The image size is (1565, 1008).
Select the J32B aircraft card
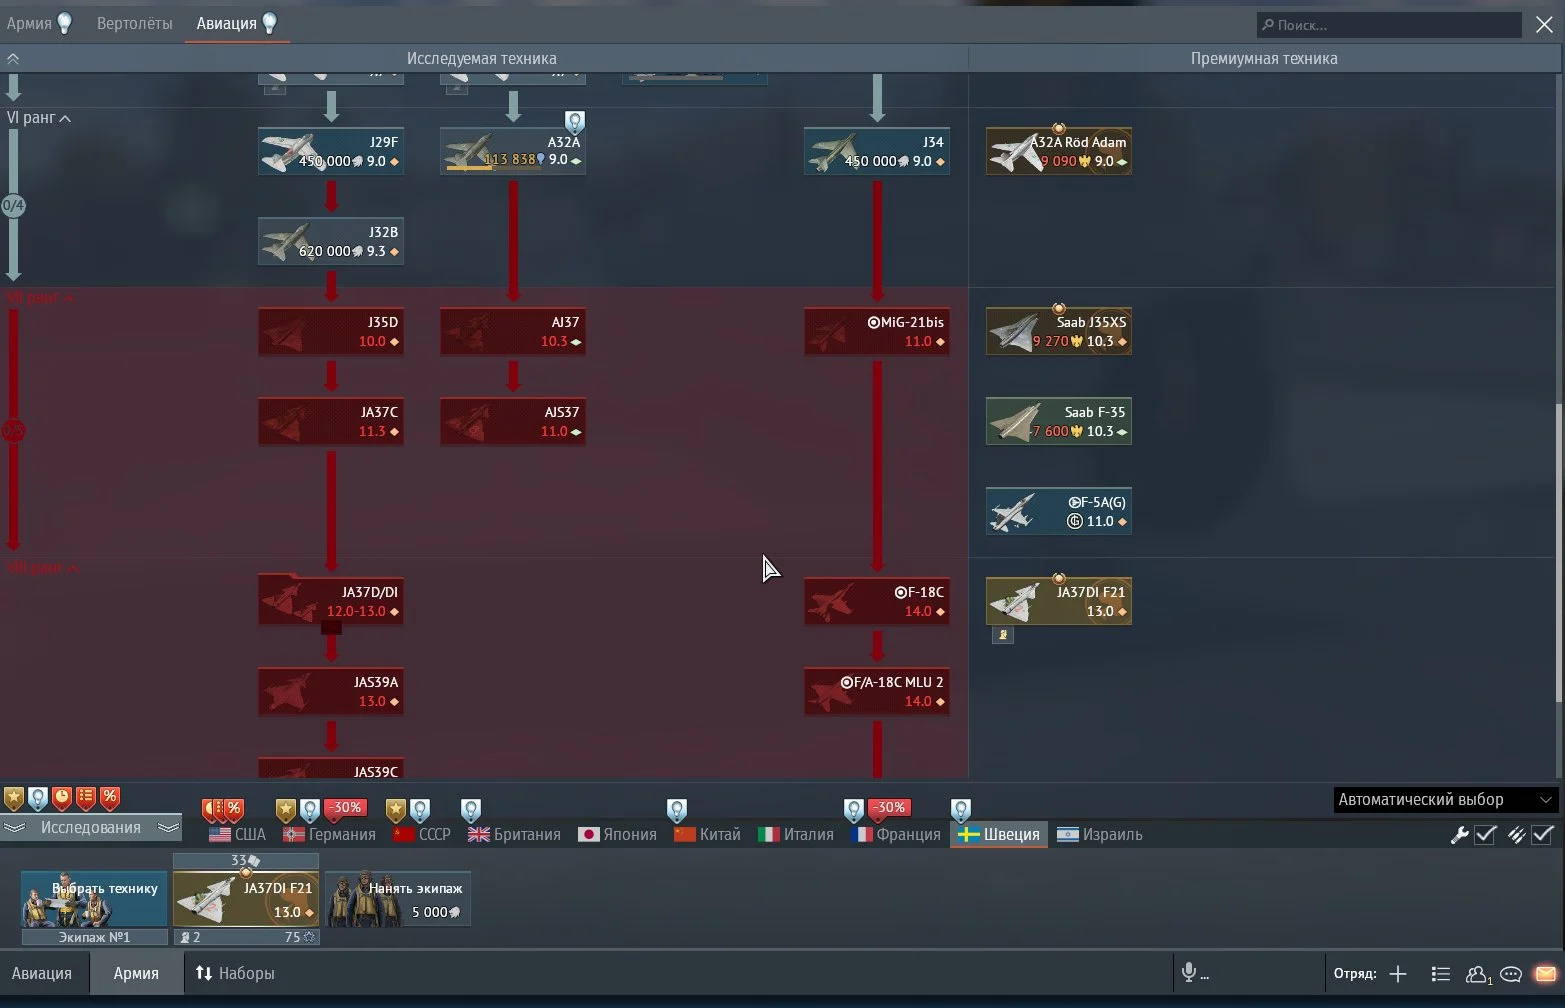(x=331, y=241)
